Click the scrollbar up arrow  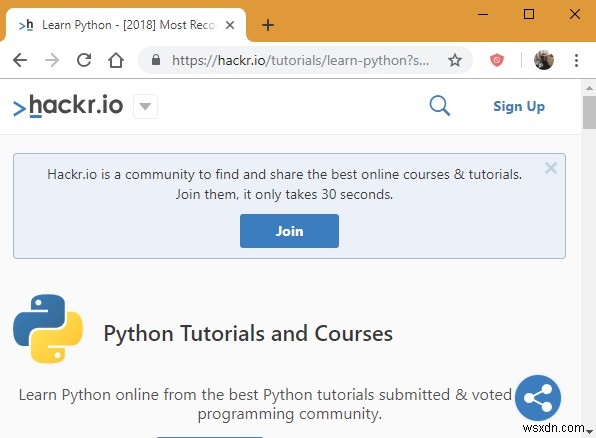pyautogui.click(x=589, y=88)
